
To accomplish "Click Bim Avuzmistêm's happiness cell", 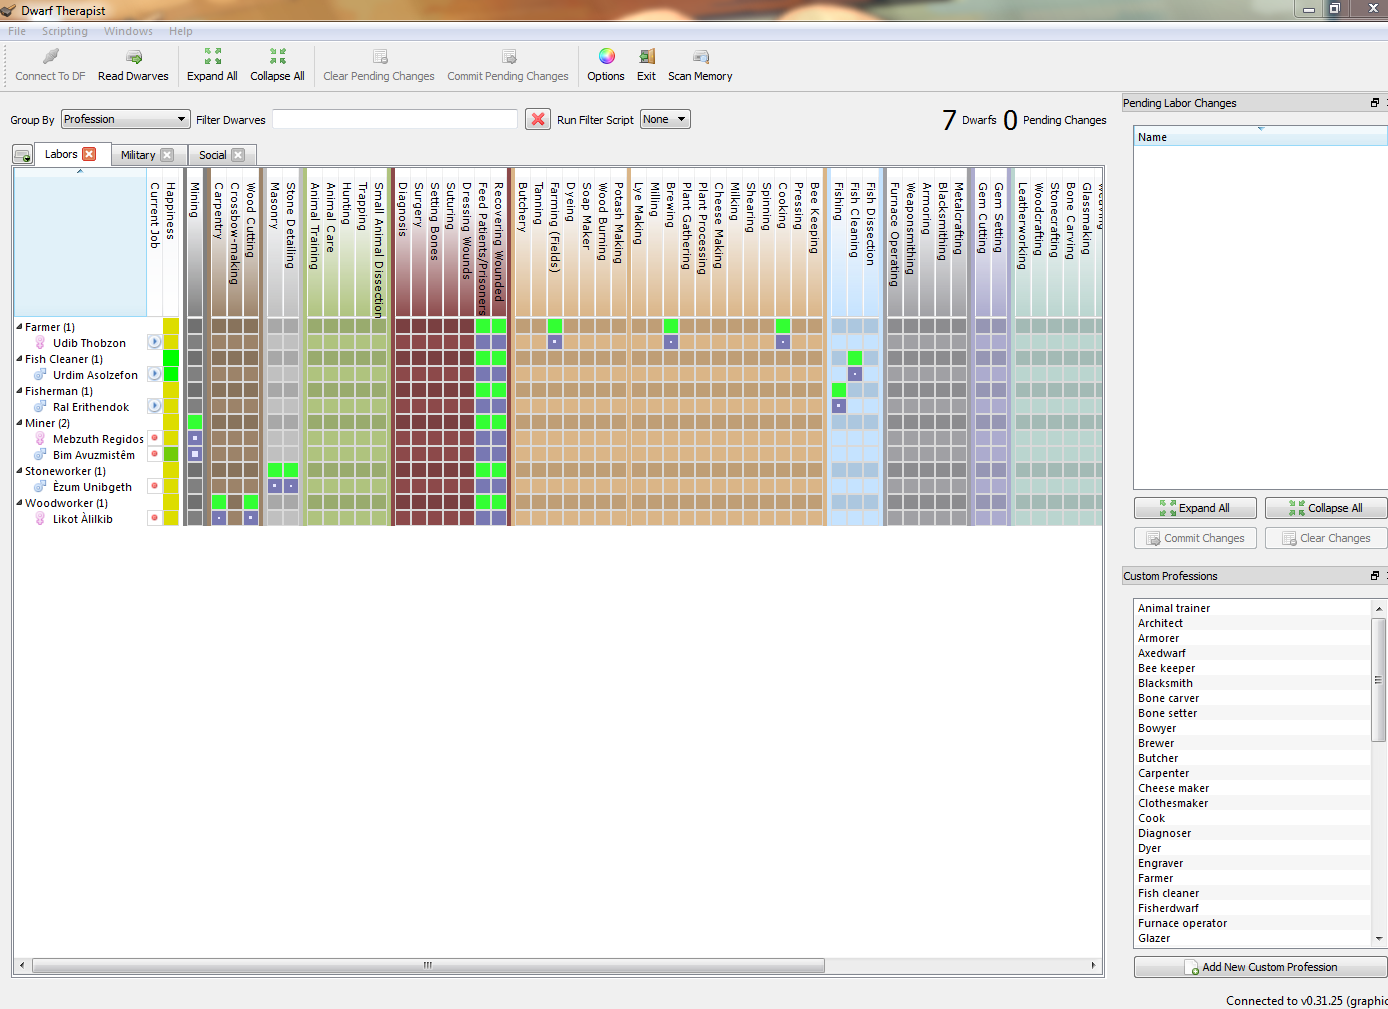I will pyautogui.click(x=171, y=454).
